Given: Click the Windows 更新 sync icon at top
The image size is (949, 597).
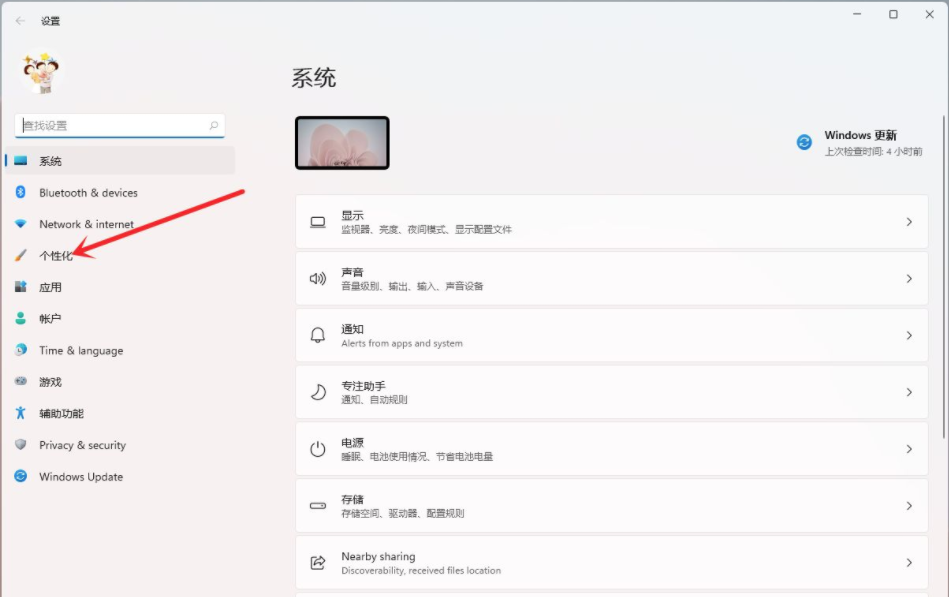Looking at the screenshot, I should [x=804, y=142].
